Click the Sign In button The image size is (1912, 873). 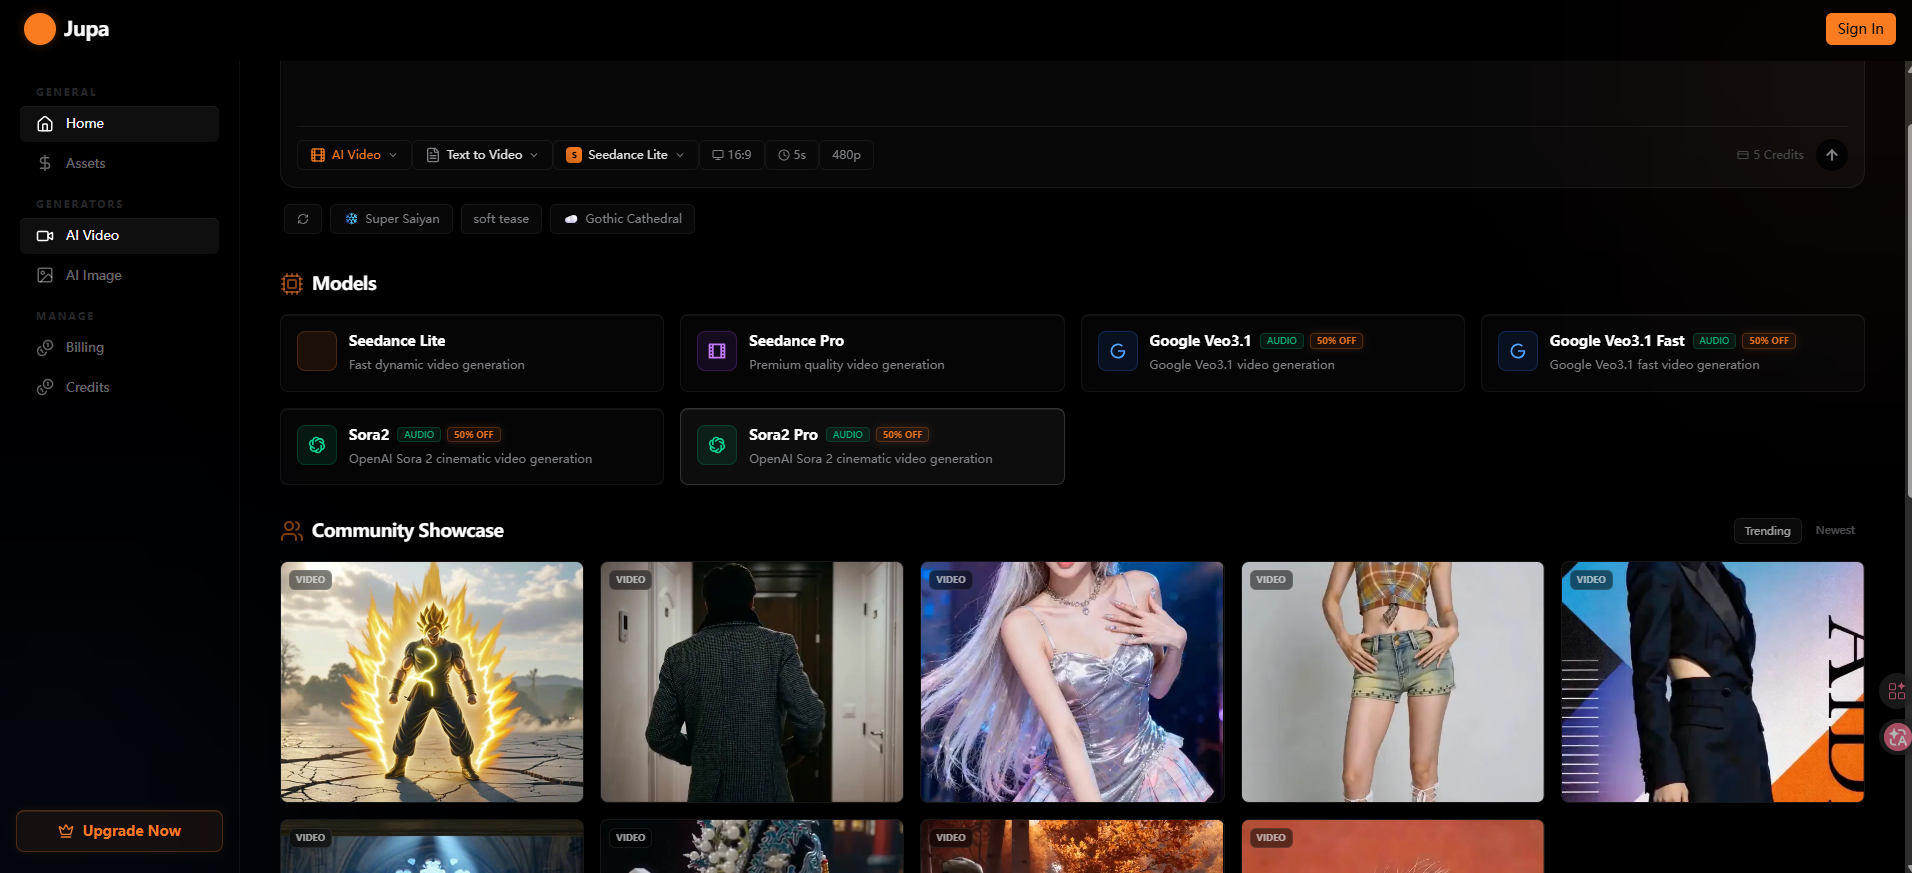click(1860, 29)
